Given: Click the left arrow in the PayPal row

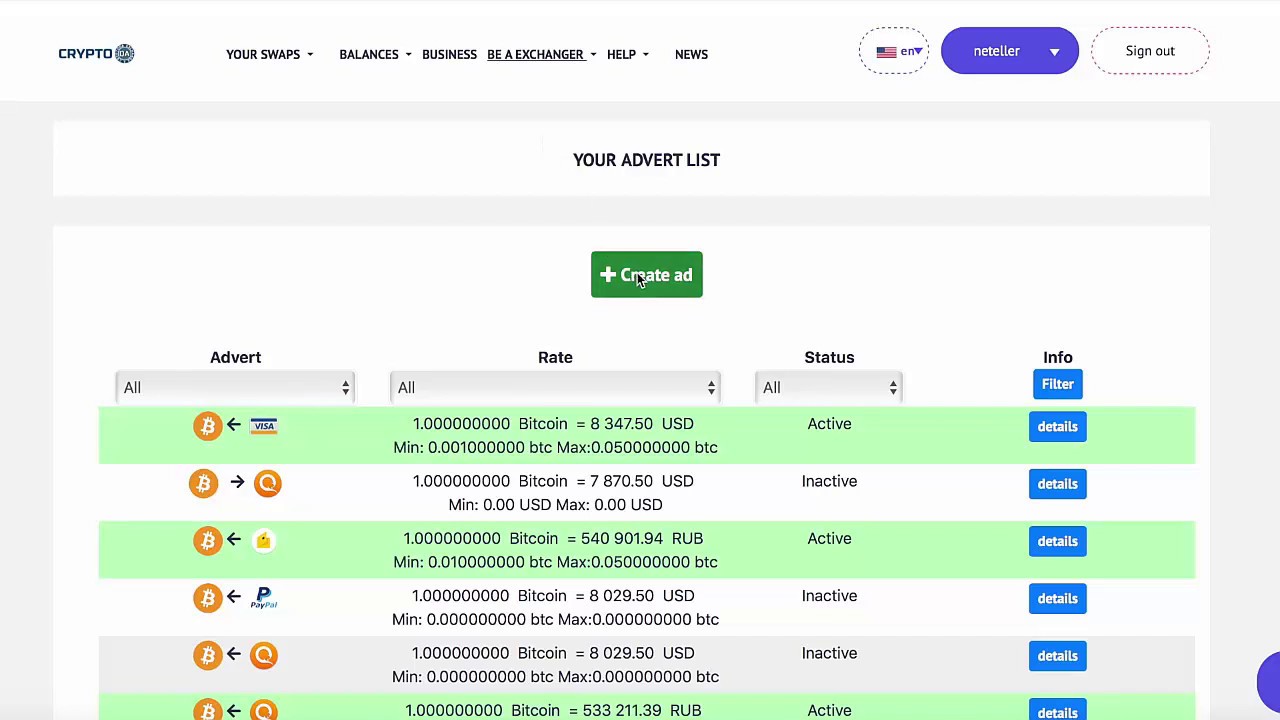Looking at the screenshot, I should coord(233,597).
